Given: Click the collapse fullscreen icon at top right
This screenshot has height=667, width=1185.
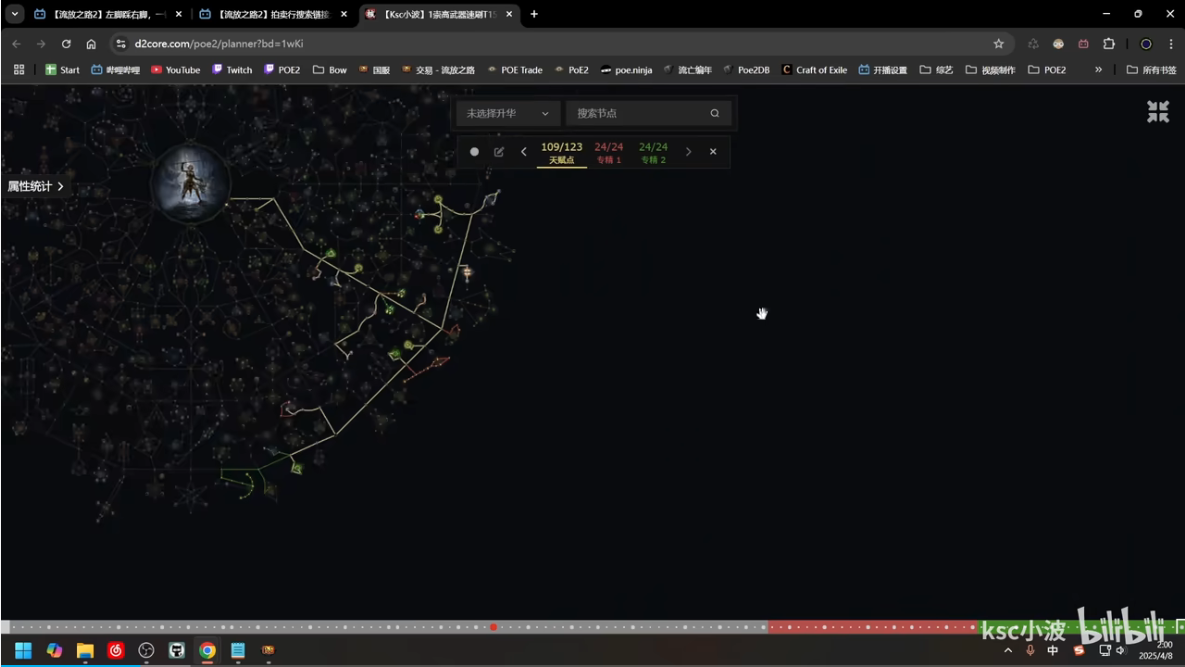Looking at the screenshot, I should coord(1157,112).
